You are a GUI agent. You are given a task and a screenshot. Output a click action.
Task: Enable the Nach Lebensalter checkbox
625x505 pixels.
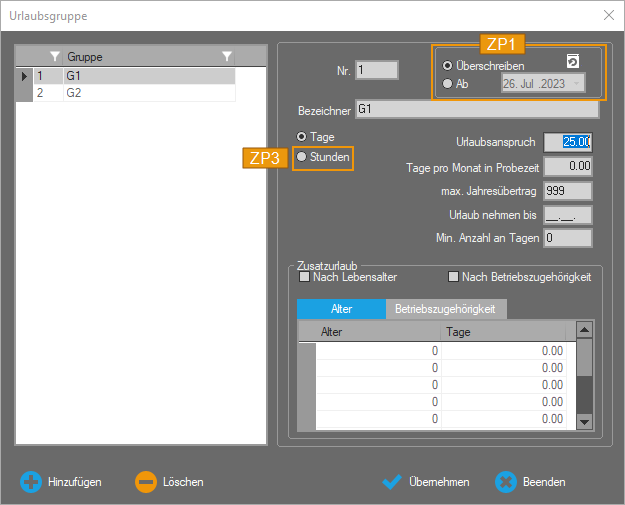point(305,277)
